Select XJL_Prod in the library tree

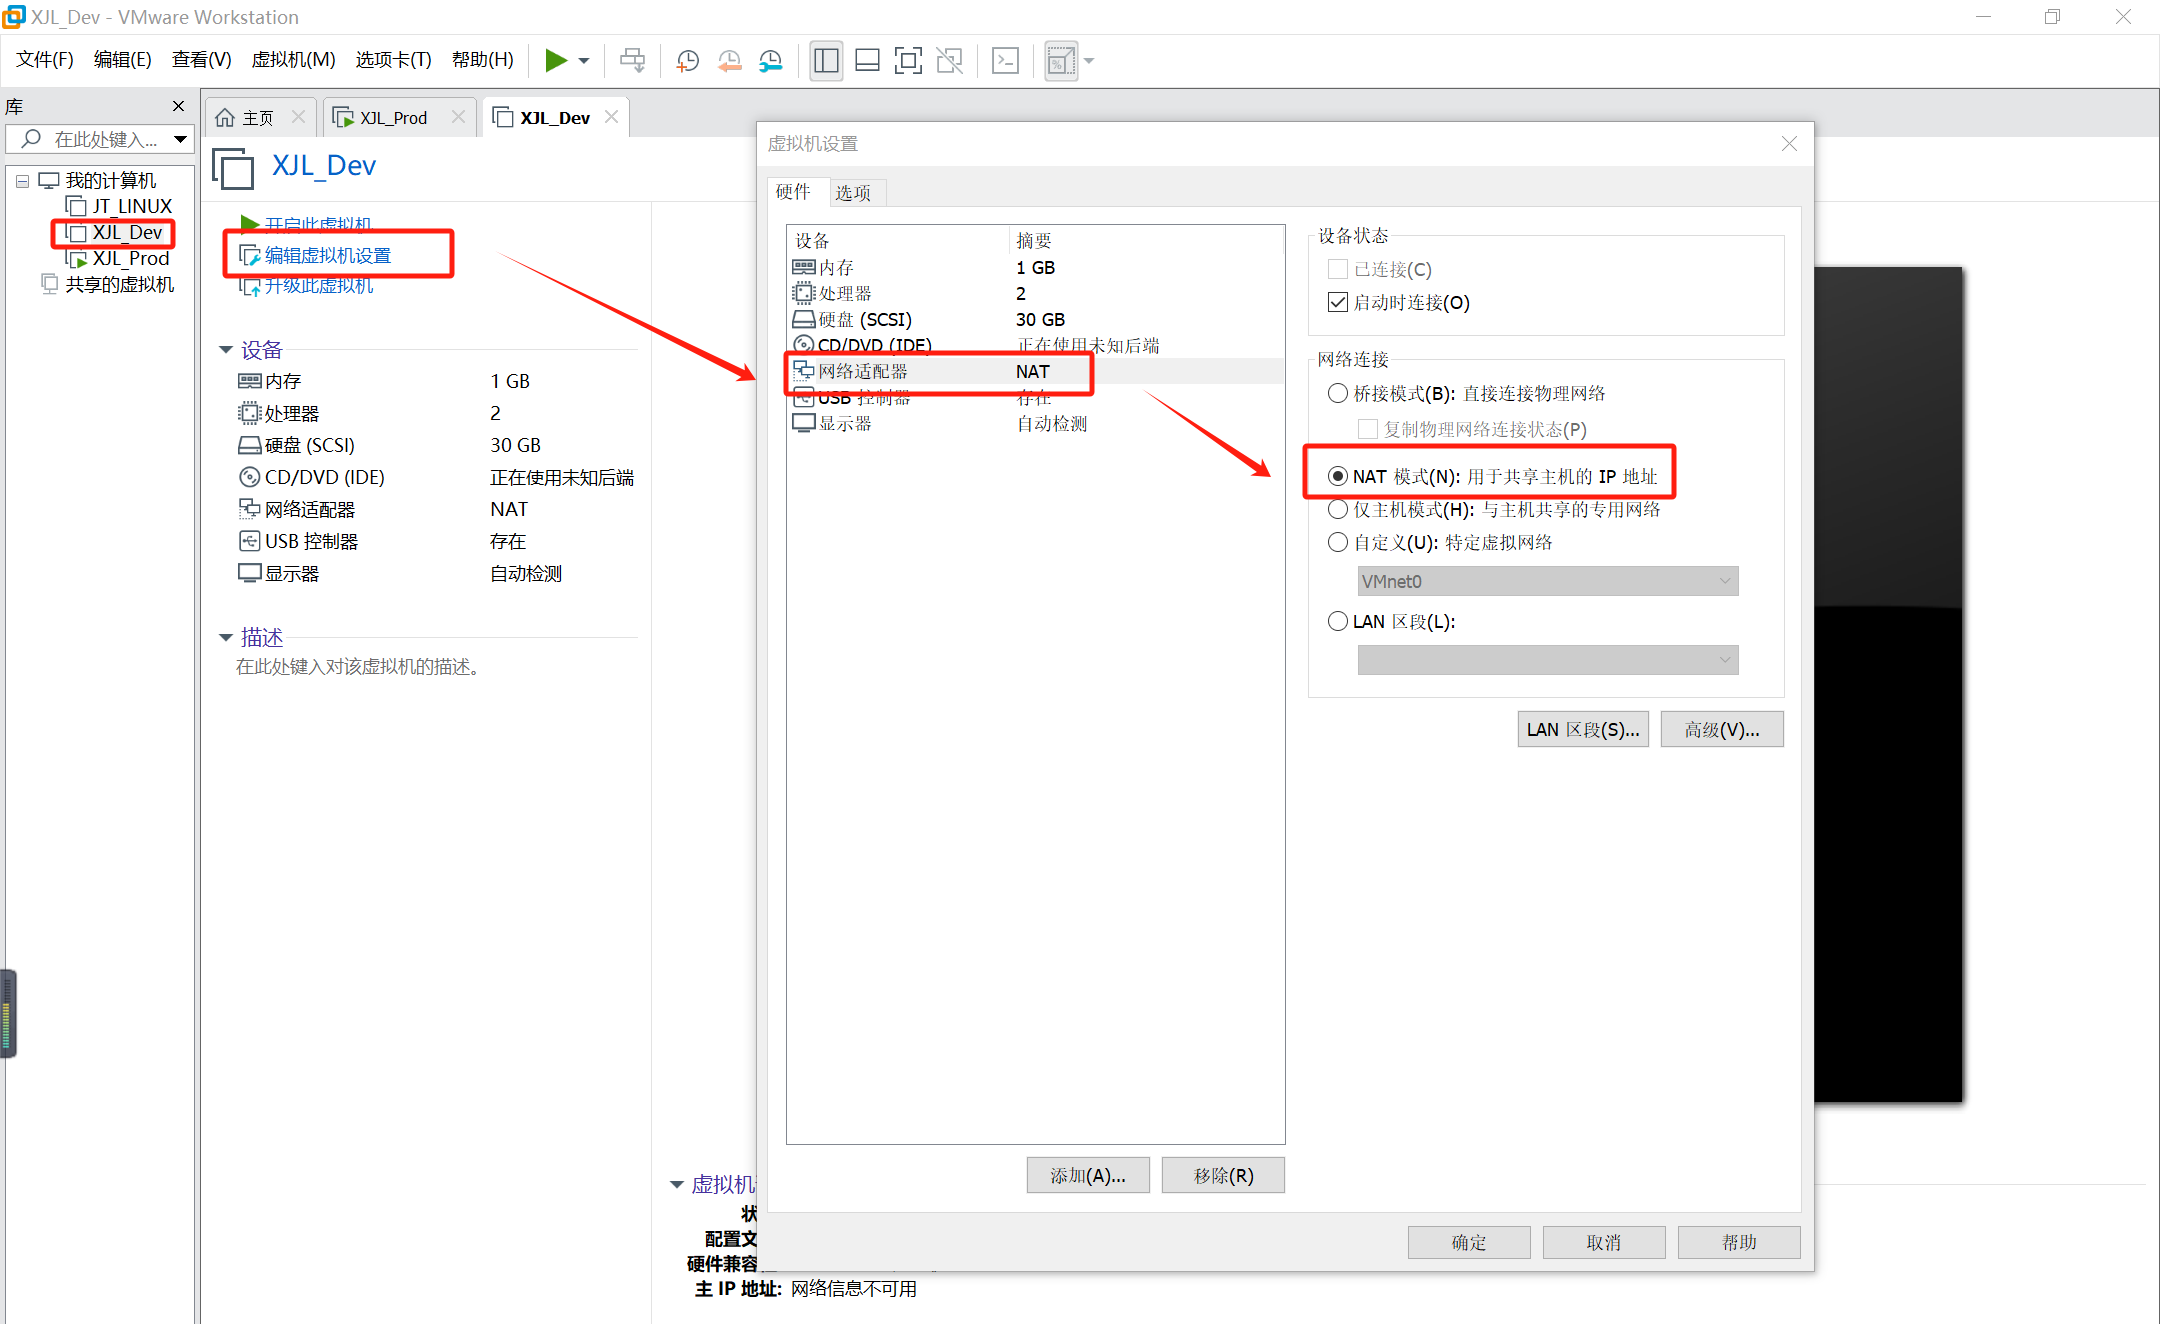(x=130, y=258)
